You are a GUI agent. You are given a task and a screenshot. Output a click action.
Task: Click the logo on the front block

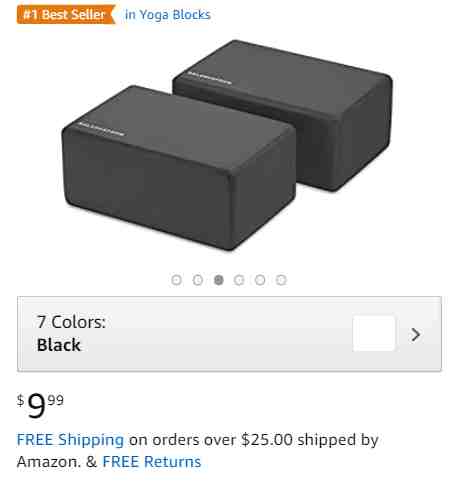click(x=101, y=129)
